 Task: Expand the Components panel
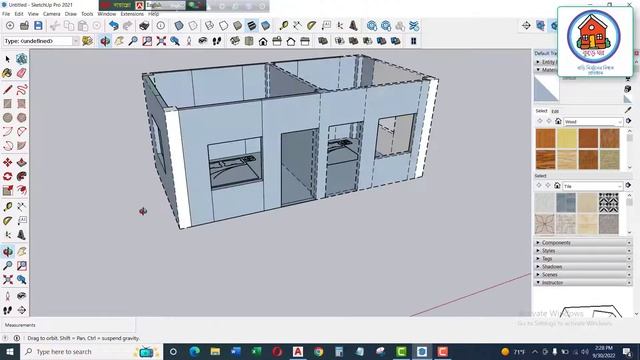click(583, 242)
